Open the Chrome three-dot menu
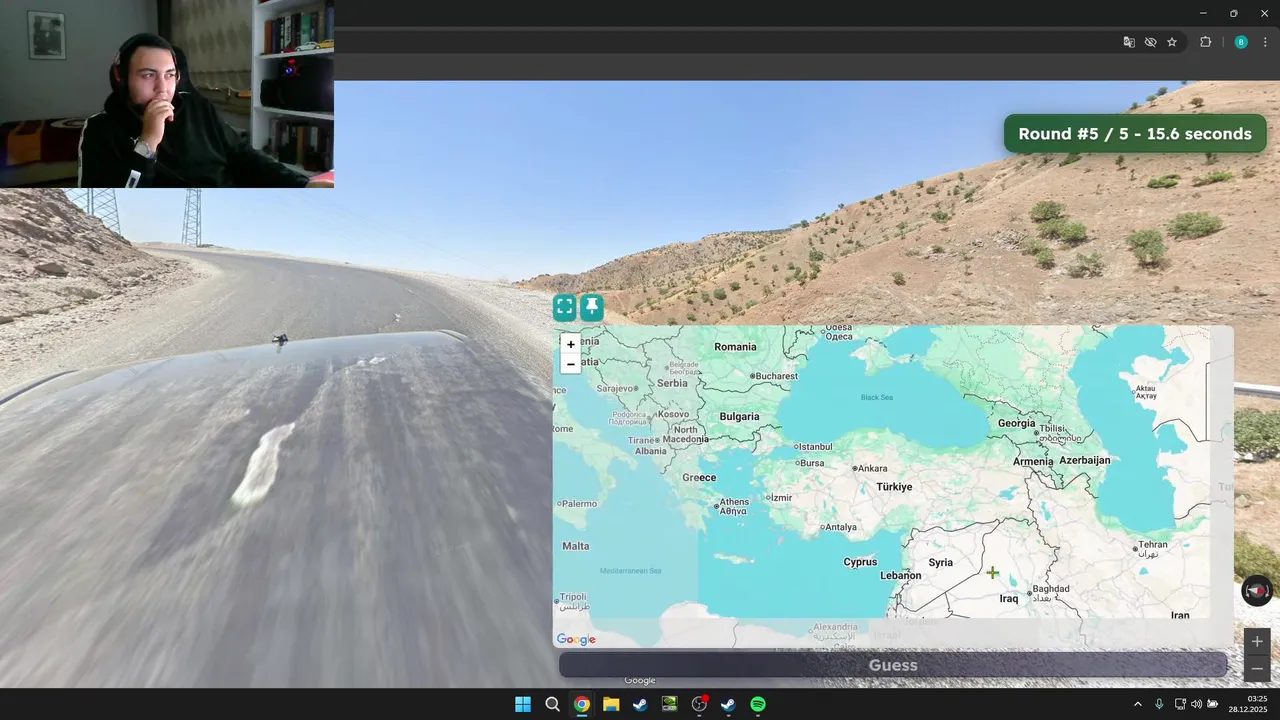 coord(1265,42)
